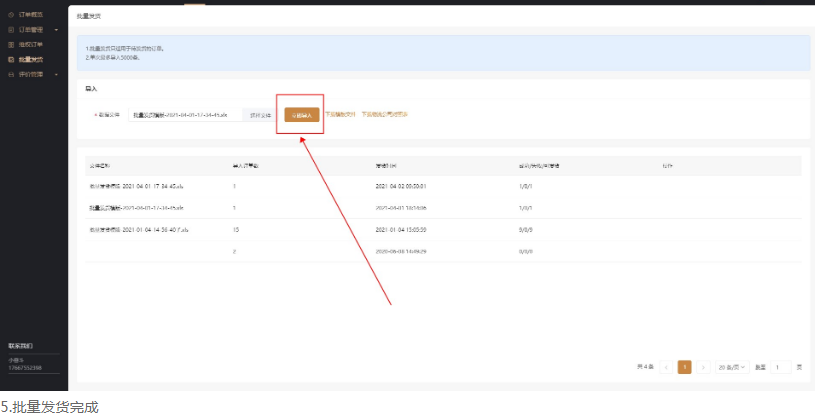Screen dimensions: 815x417
Task: Click the 选择文件 button
Action: (x=260, y=115)
